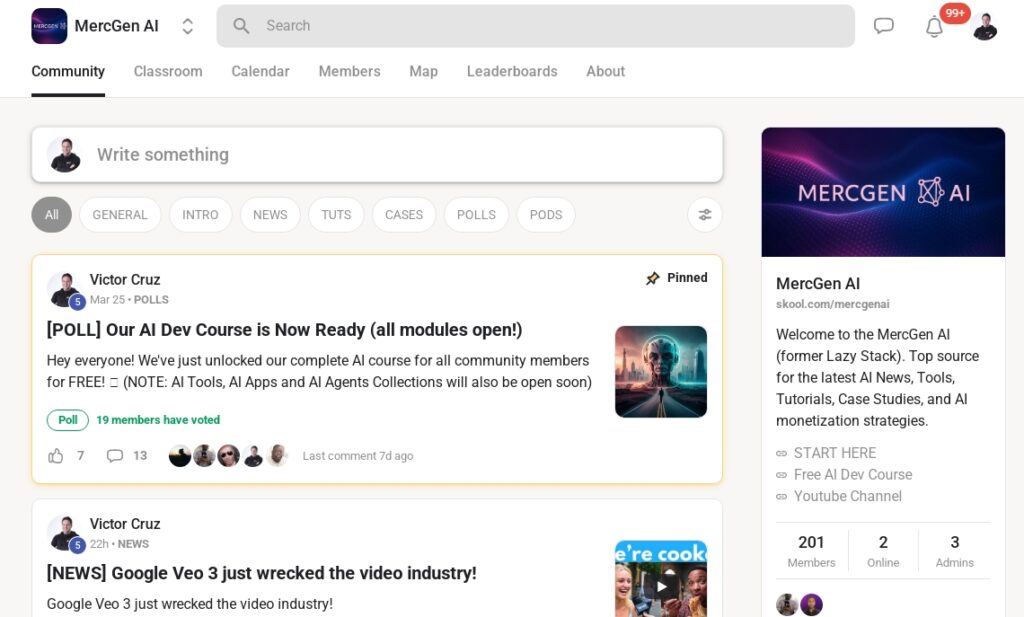Filter posts by TUTS category

(x=336, y=215)
